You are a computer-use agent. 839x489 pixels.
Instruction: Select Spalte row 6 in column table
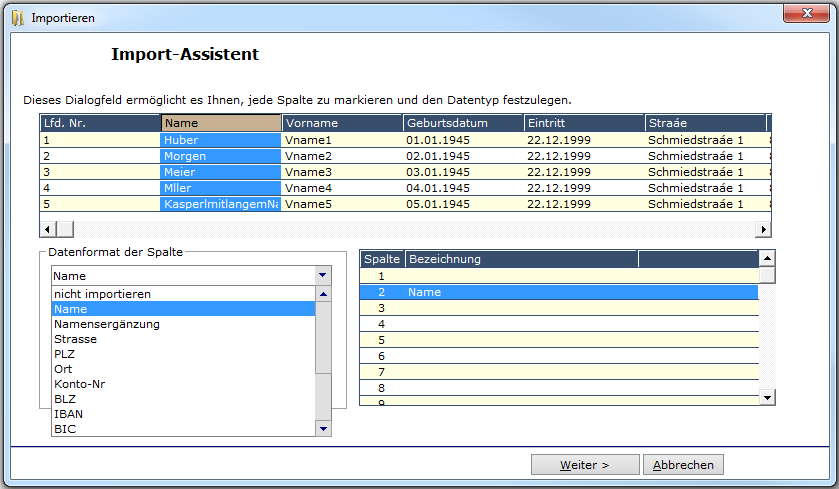click(x=559, y=356)
